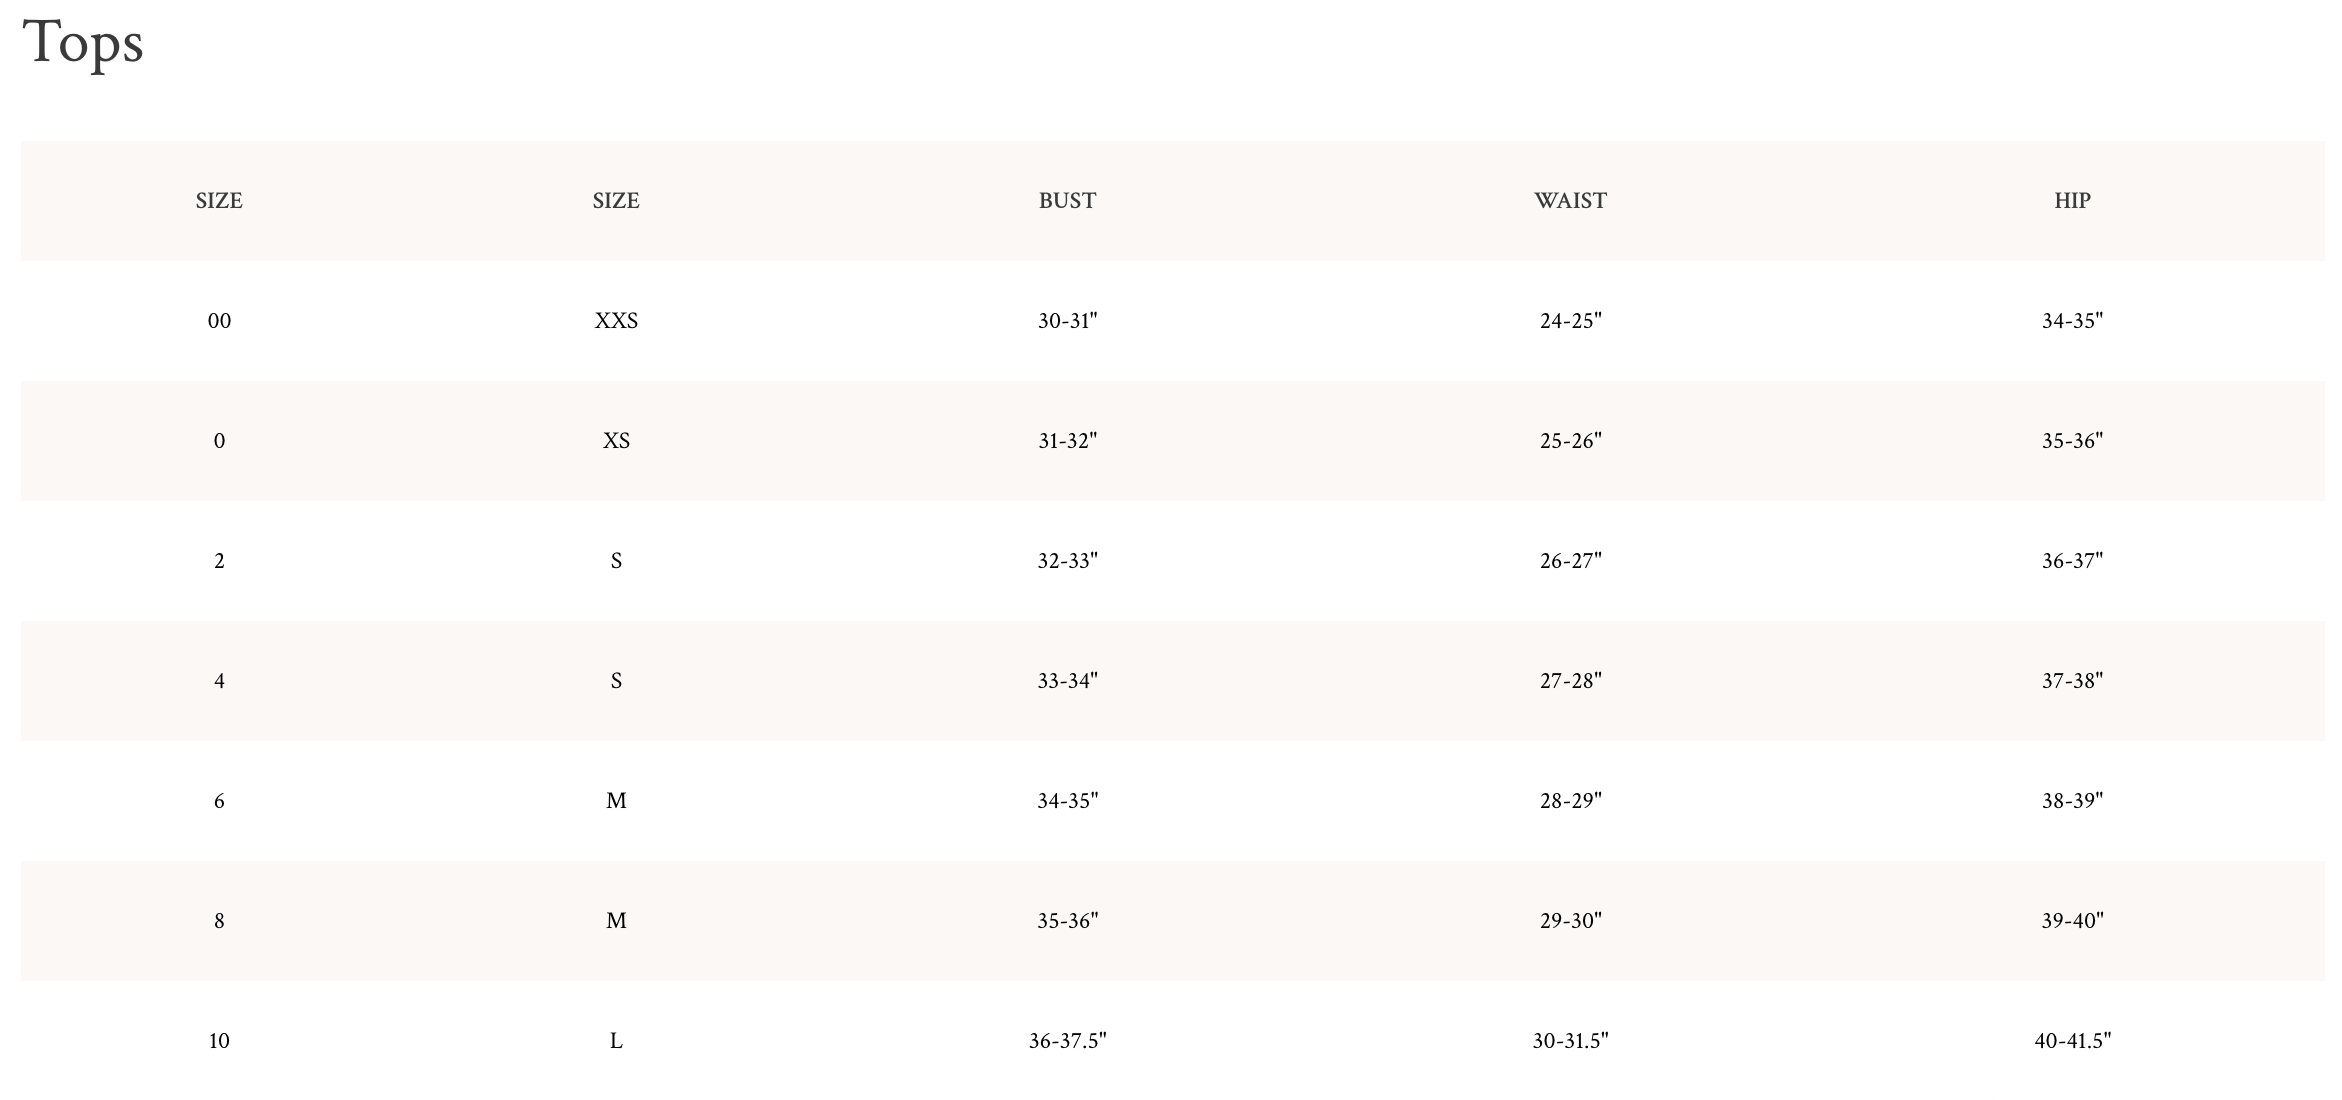Screen dimensions: 2342x1100
Task: Select hip measurement 40-41.5"
Action: 2072,1041
